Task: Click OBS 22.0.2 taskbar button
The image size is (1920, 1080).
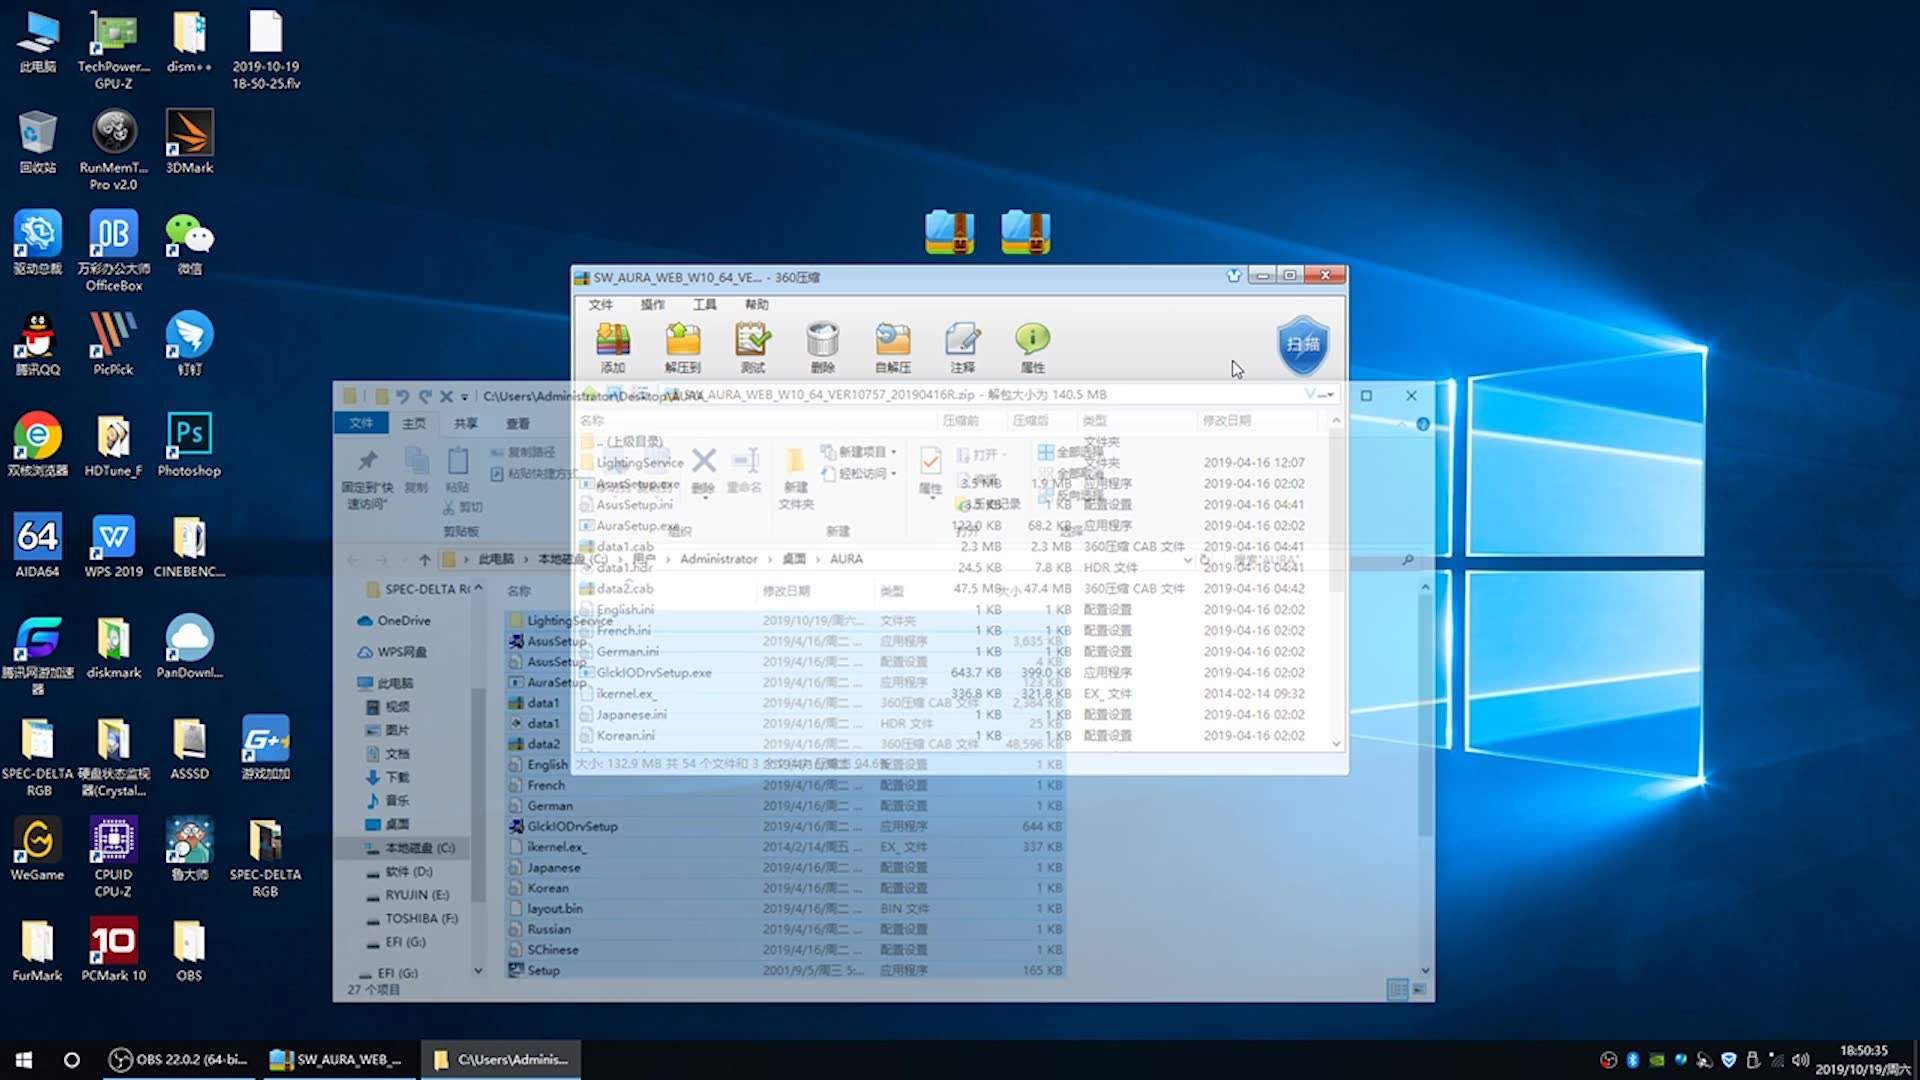Action: coord(178,1060)
